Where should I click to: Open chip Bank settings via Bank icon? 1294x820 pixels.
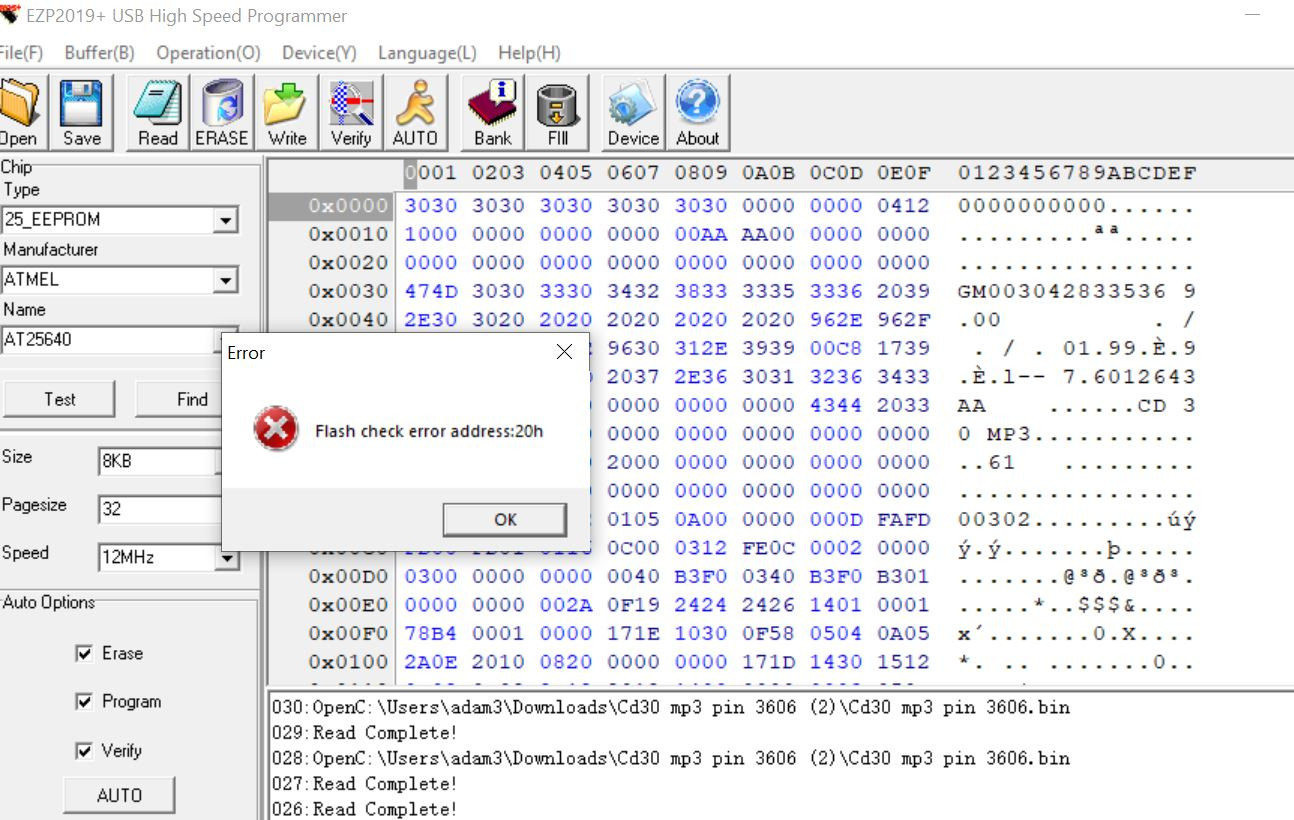coord(491,110)
